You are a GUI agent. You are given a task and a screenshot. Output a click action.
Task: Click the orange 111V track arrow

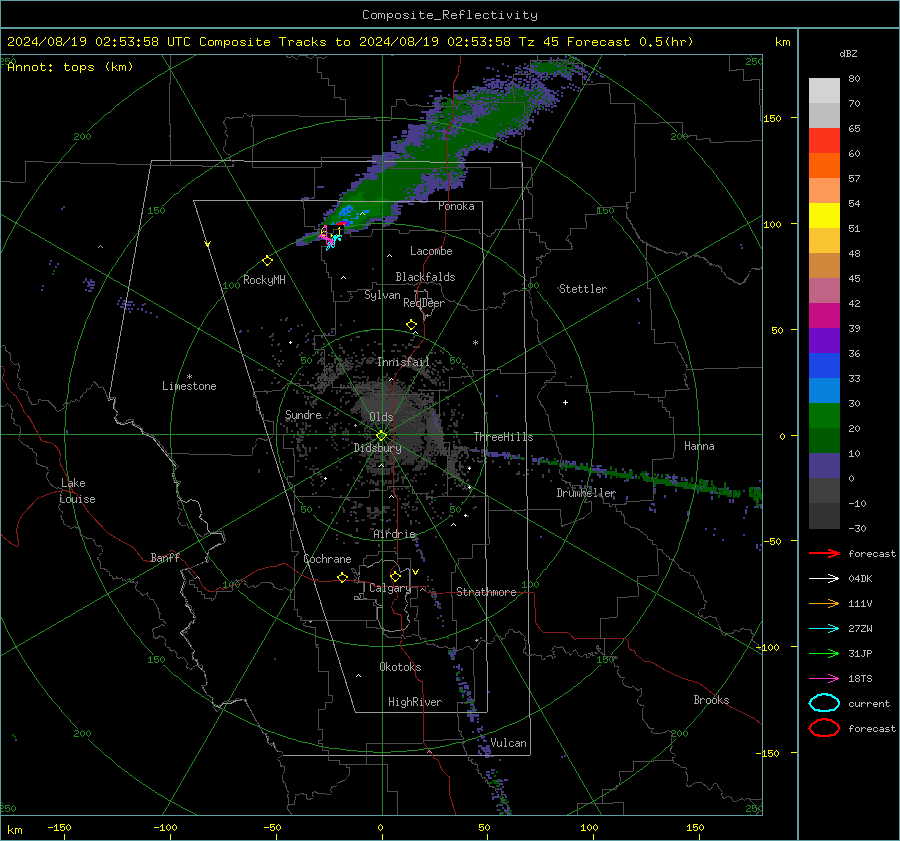pos(824,603)
